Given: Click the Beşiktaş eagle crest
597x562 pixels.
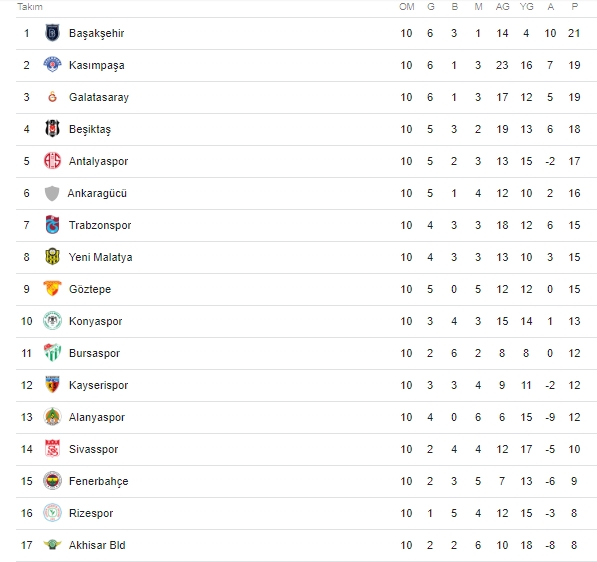Looking at the screenshot, I should click(x=52, y=129).
